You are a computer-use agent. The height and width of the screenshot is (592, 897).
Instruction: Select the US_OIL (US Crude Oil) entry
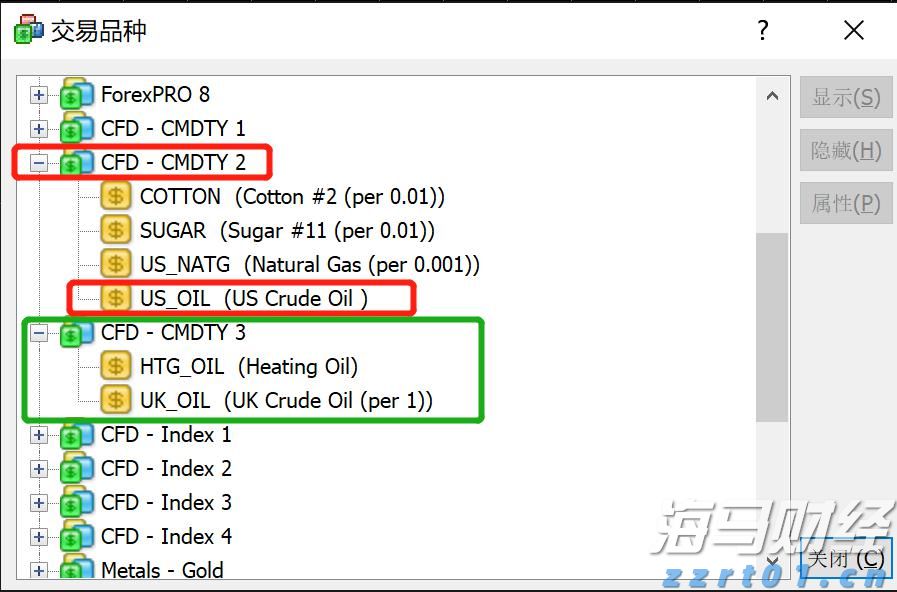(240, 298)
